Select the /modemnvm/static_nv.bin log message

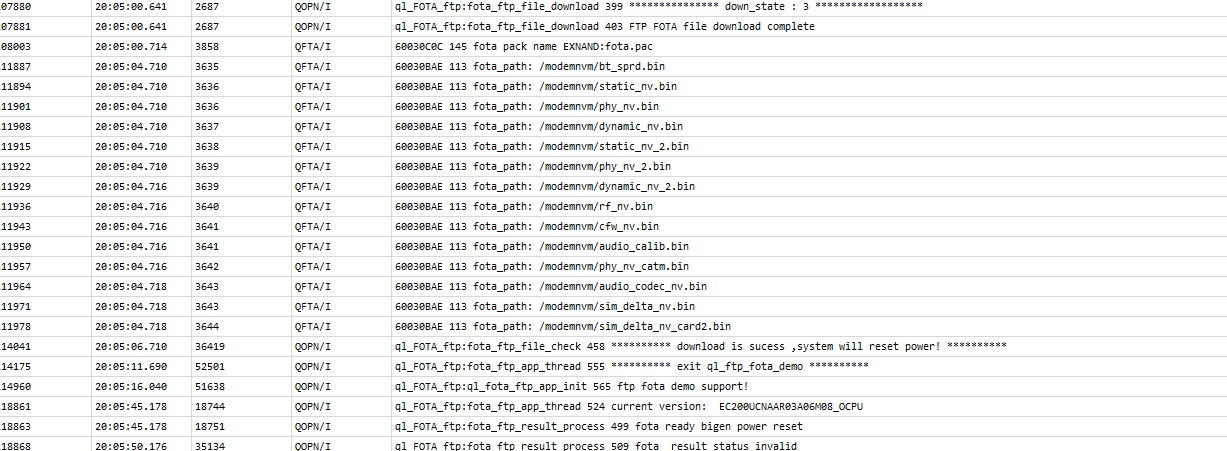pos(536,86)
